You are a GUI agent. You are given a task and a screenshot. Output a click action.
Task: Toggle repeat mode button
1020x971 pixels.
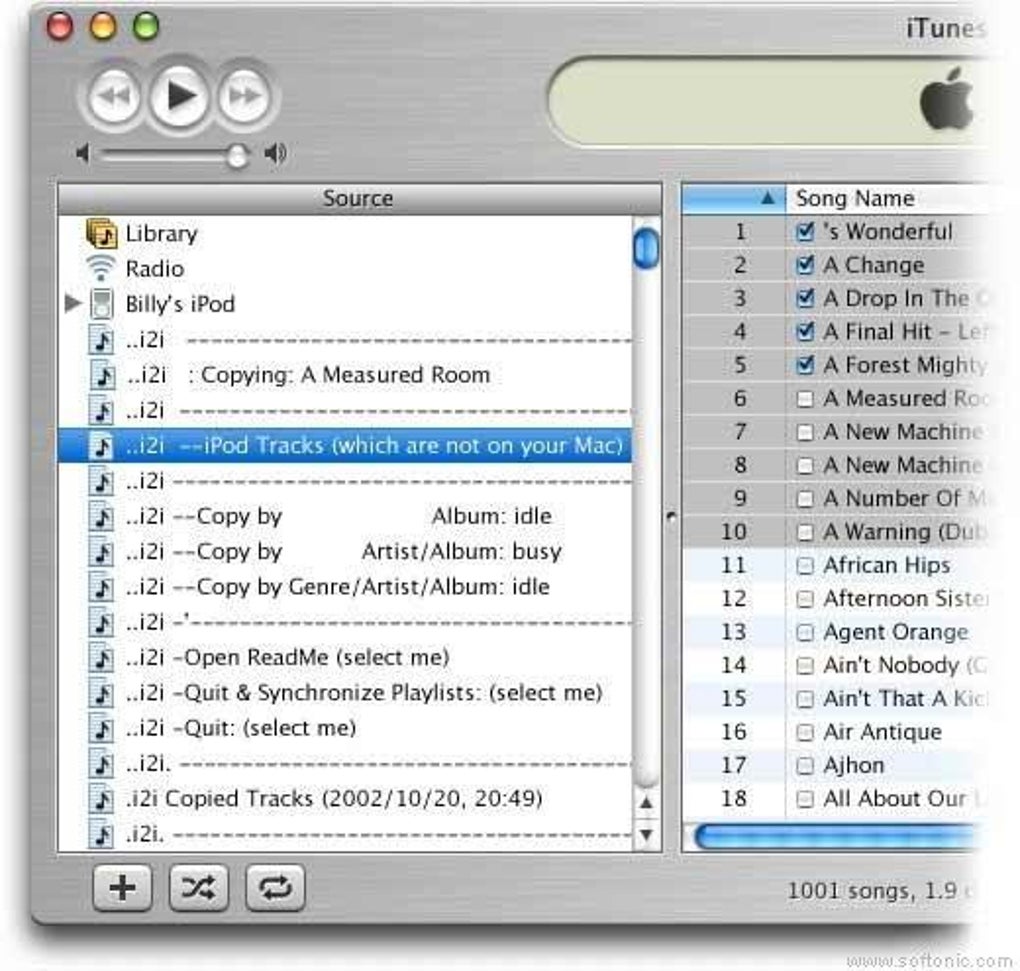point(275,887)
